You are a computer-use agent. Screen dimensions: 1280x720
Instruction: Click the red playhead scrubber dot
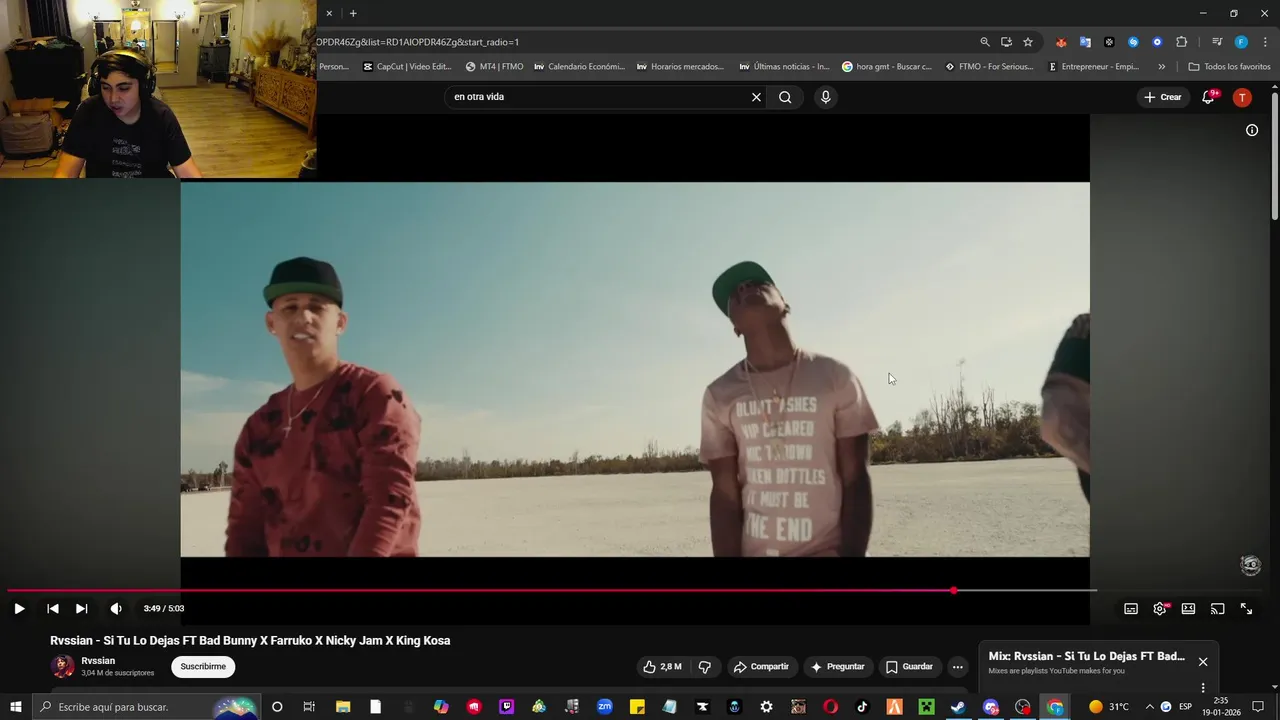tap(953, 590)
